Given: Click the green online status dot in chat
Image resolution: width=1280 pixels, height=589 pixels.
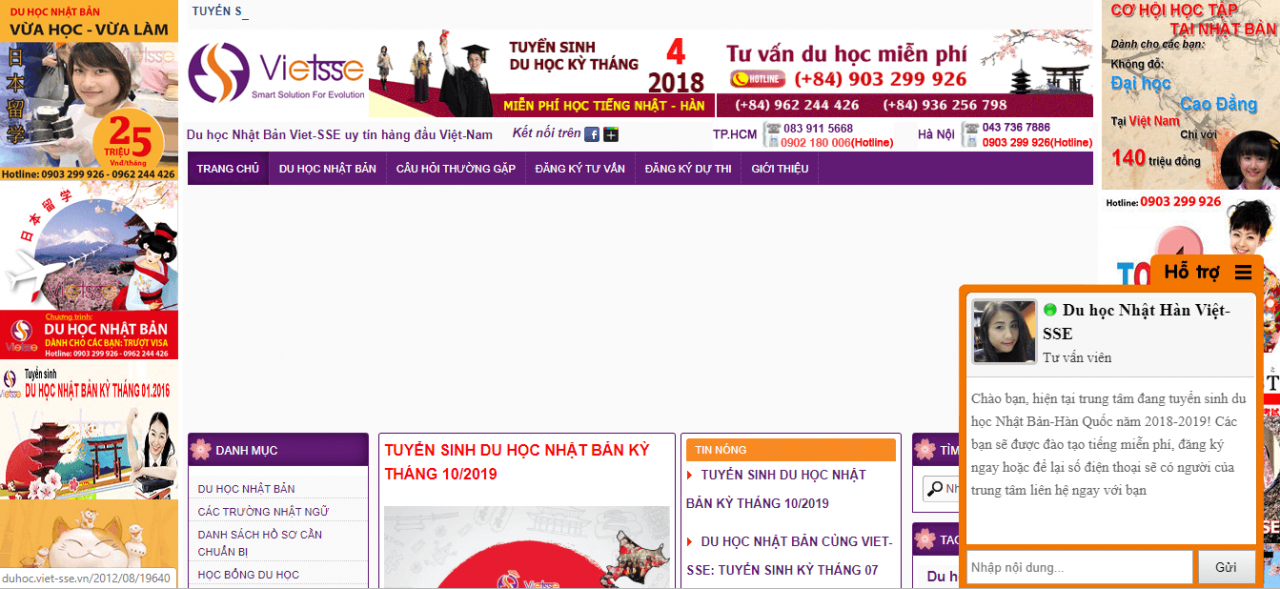Looking at the screenshot, I should tap(1050, 310).
